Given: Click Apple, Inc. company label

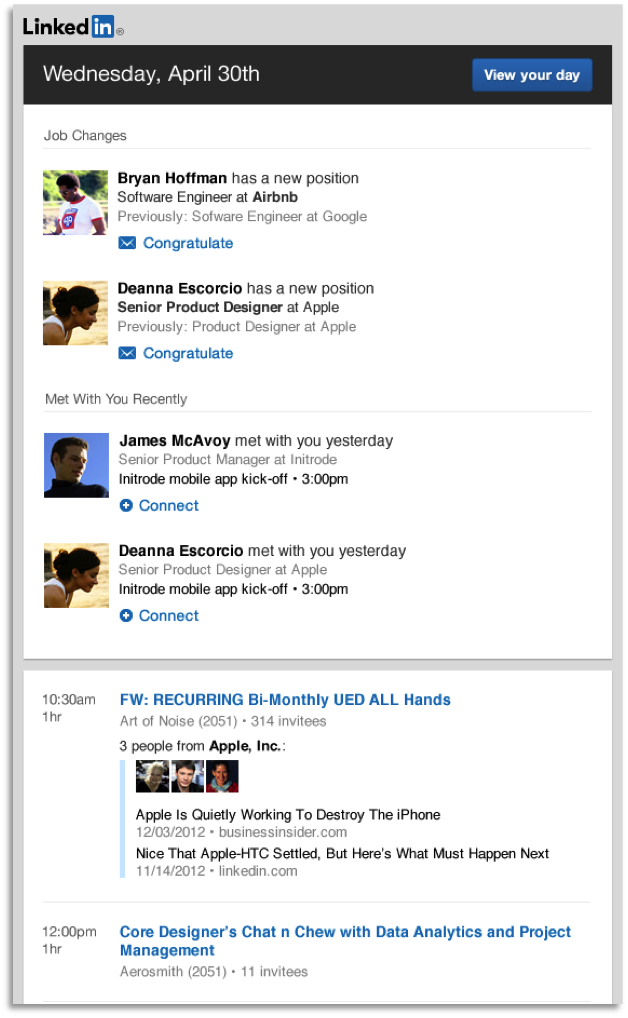Looking at the screenshot, I should [x=245, y=746].
